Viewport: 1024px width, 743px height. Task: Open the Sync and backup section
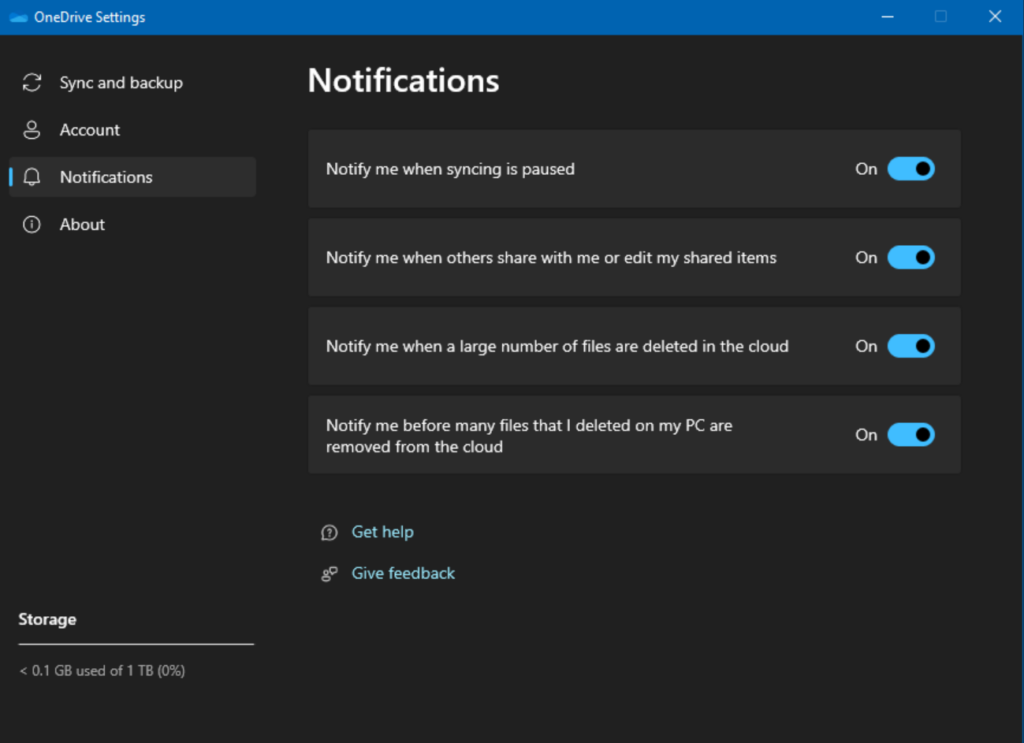[133, 83]
